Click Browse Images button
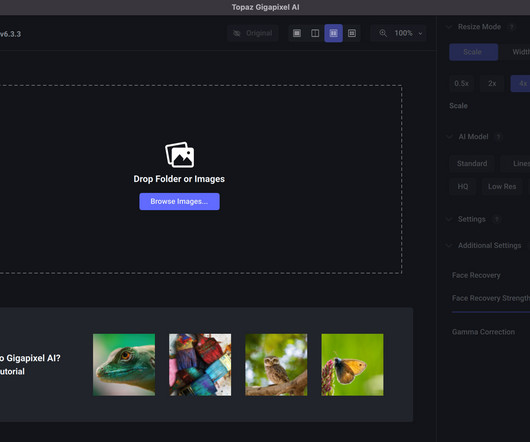This screenshot has height=442, width=530. [x=179, y=201]
